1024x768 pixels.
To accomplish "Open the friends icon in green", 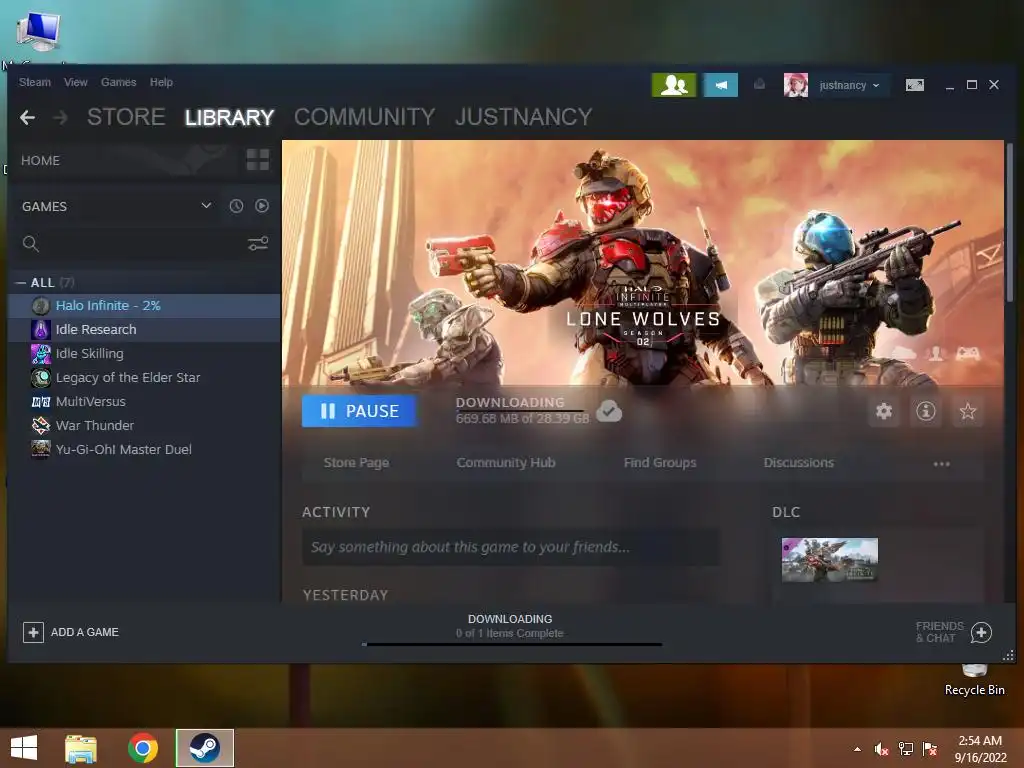I will [x=674, y=85].
